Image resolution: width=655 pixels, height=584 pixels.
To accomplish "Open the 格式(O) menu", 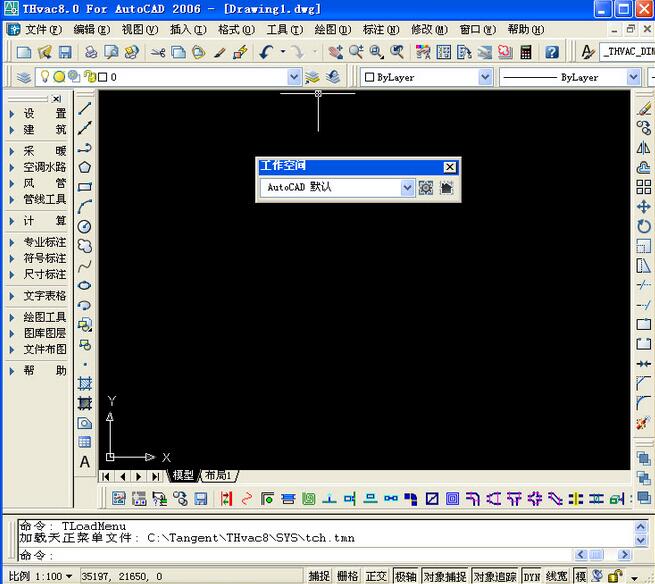I will tap(236, 30).
